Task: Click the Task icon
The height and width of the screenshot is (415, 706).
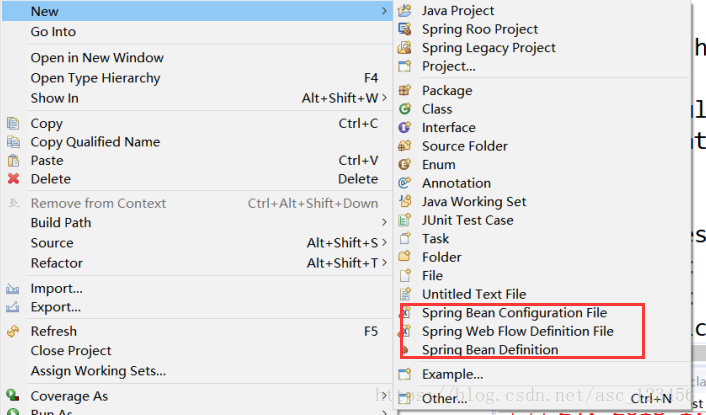Action: coord(405,238)
